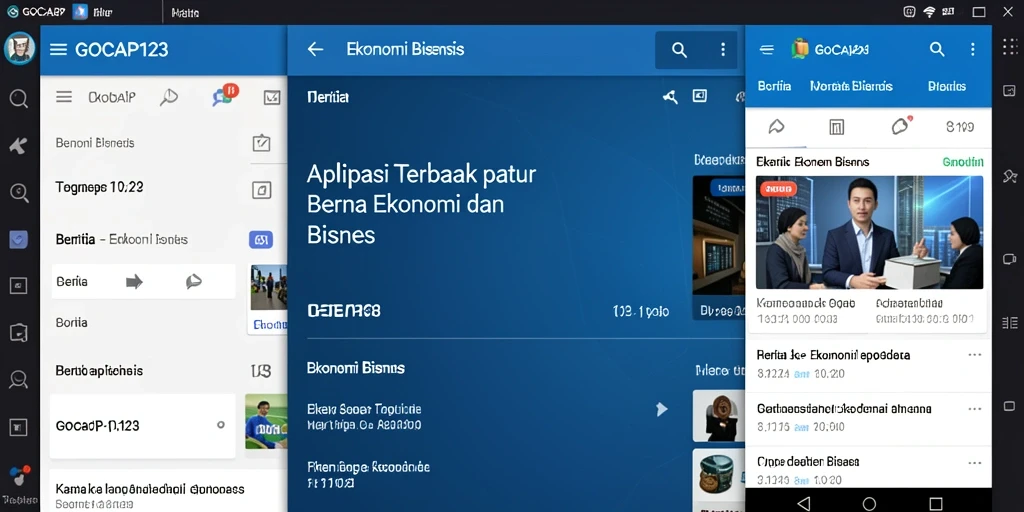The image size is (1024, 512).
Task: Click the user avatar in the far-left sidebar
Action: 19,48
